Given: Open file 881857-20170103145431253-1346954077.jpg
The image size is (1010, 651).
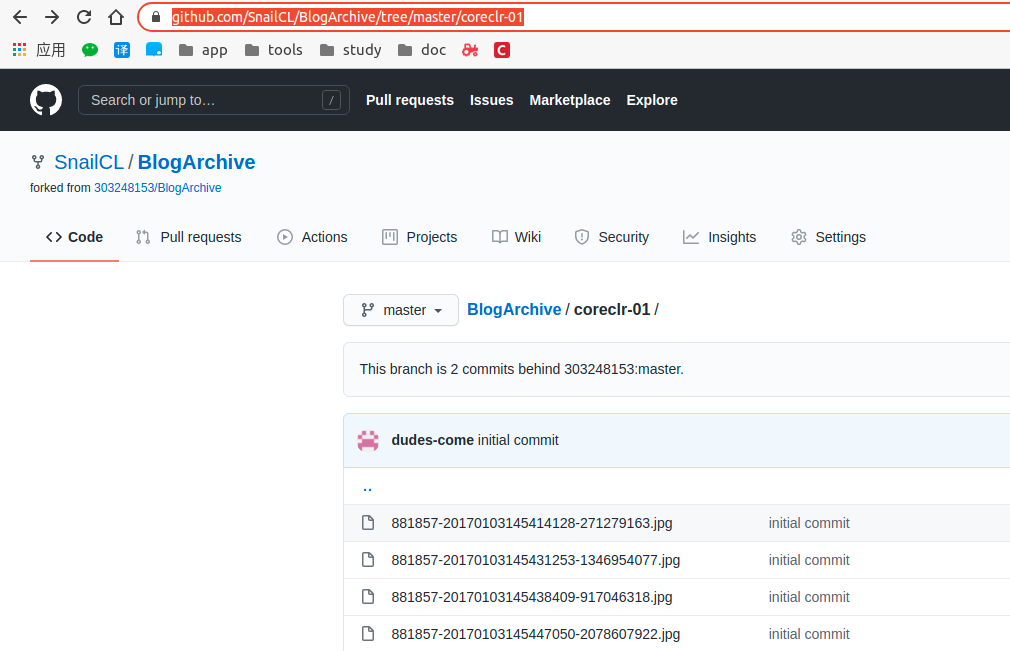Looking at the screenshot, I should tap(535, 560).
